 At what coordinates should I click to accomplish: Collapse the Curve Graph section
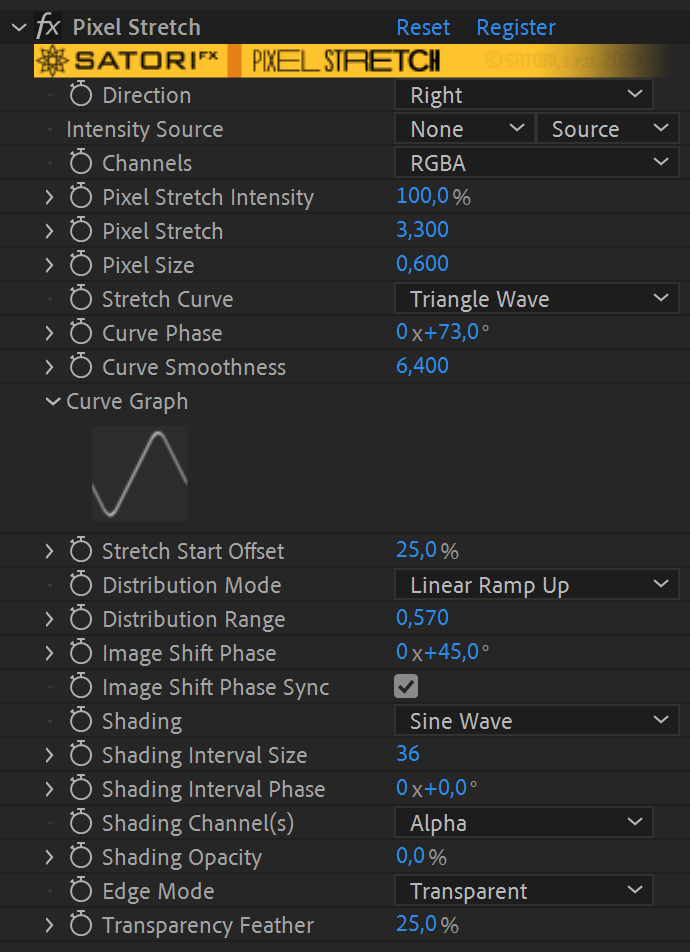pyautogui.click(x=54, y=401)
